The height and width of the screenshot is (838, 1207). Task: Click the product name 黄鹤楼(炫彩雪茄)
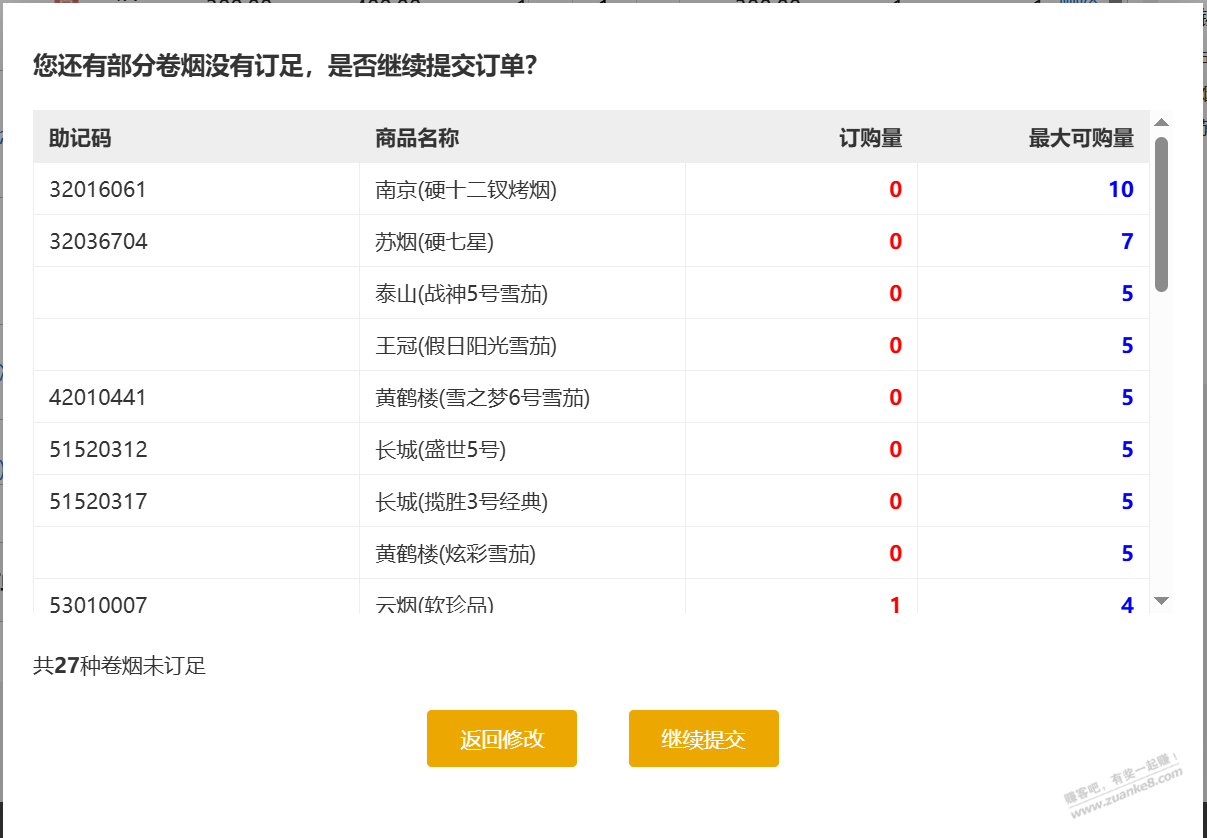(456, 553)
